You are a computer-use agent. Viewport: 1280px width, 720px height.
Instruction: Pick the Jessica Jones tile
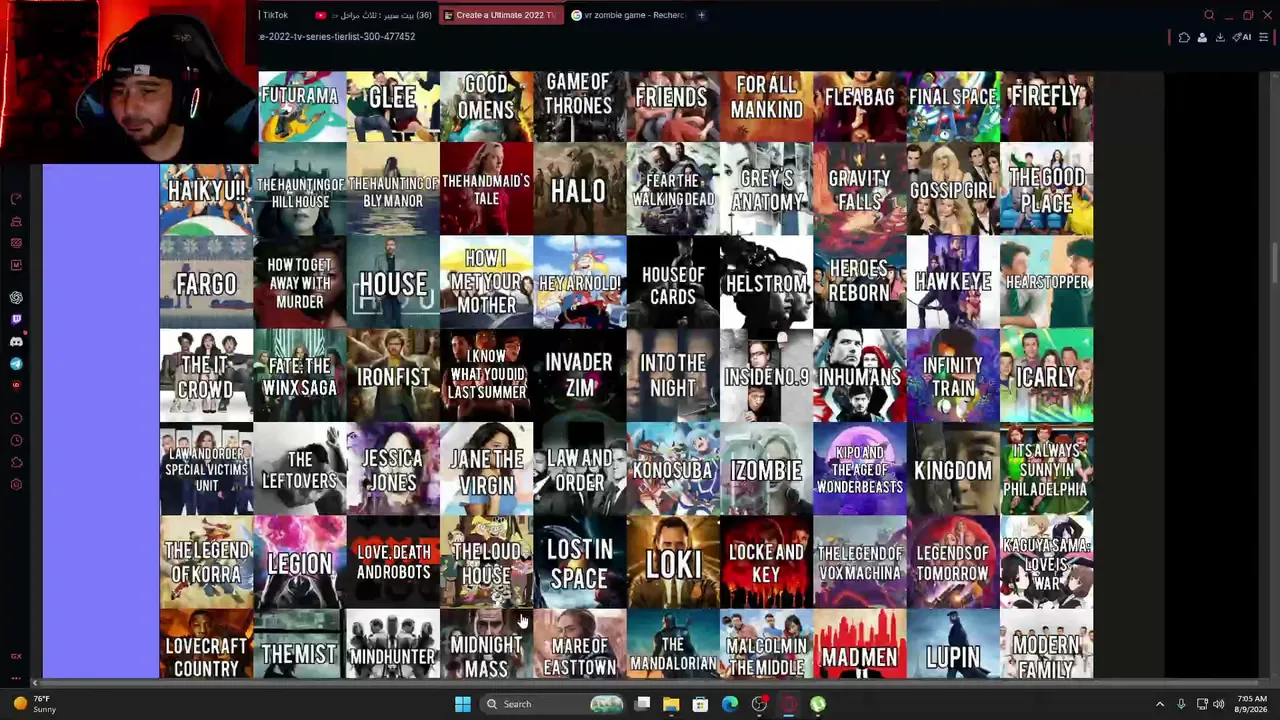coord(393,469)
